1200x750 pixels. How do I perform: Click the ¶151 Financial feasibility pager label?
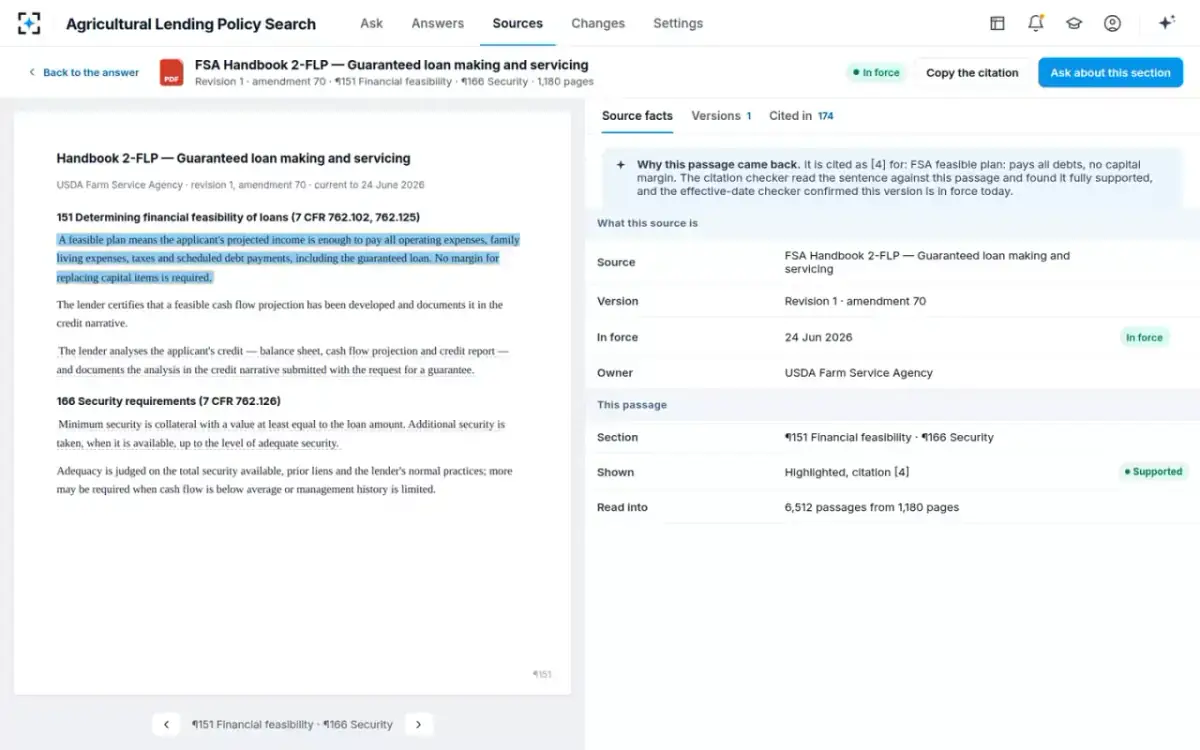pos(292,724)
